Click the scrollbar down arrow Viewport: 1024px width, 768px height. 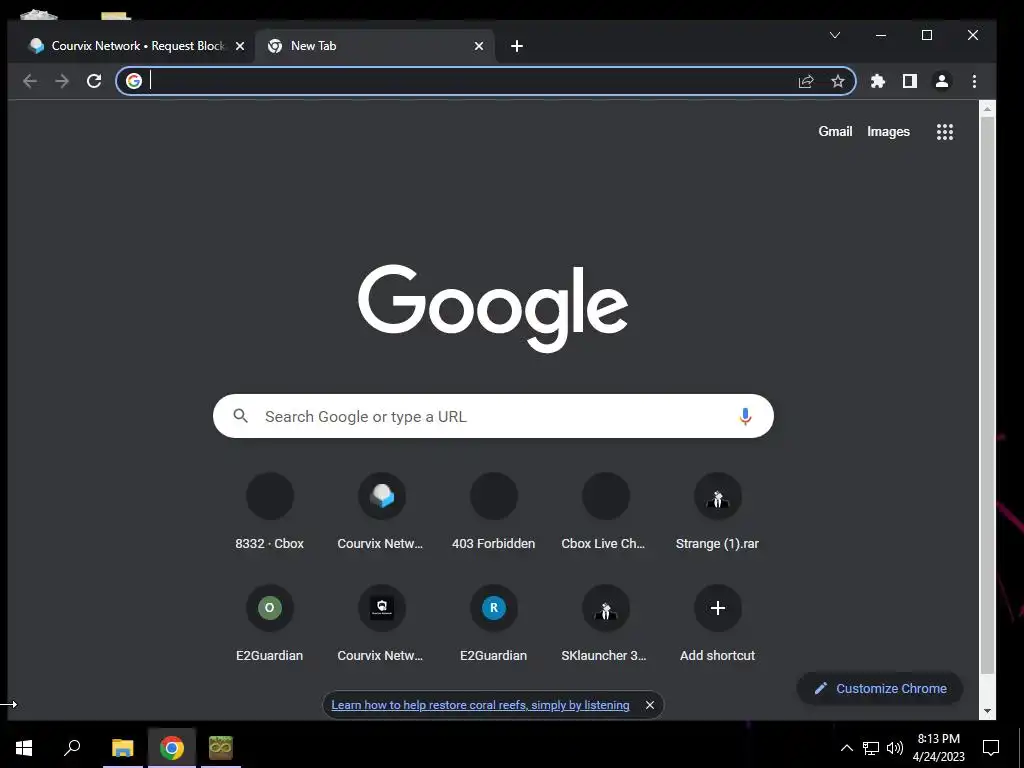tap(987, 711)
